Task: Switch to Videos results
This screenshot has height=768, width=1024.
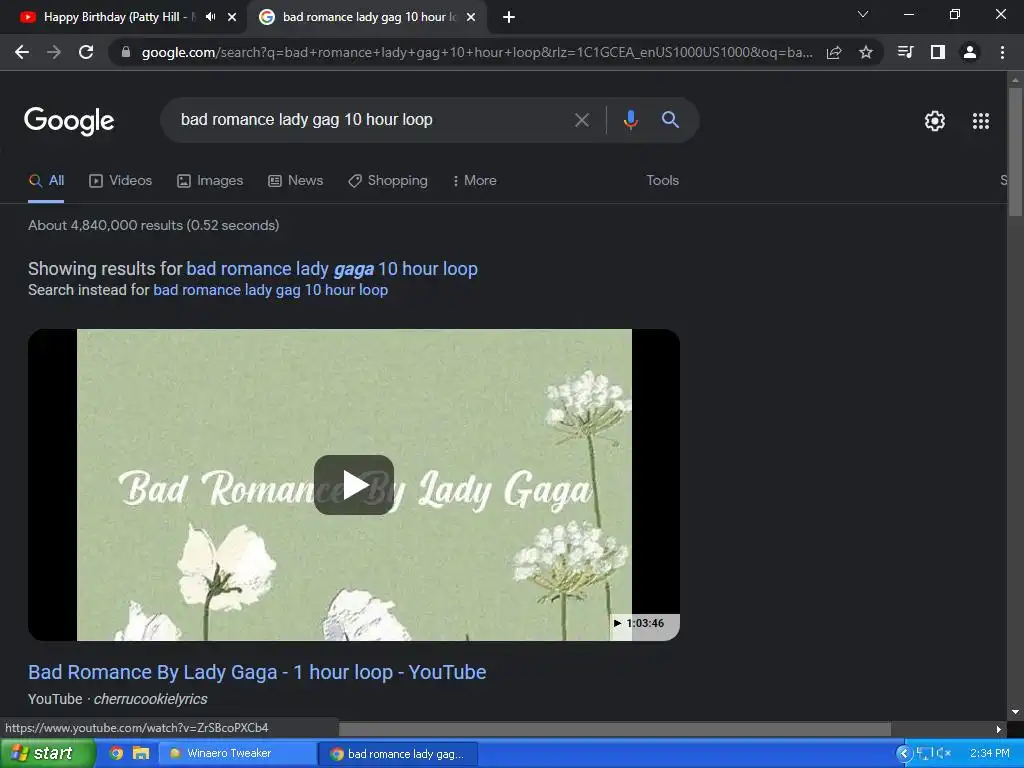Action: point(121,181)
